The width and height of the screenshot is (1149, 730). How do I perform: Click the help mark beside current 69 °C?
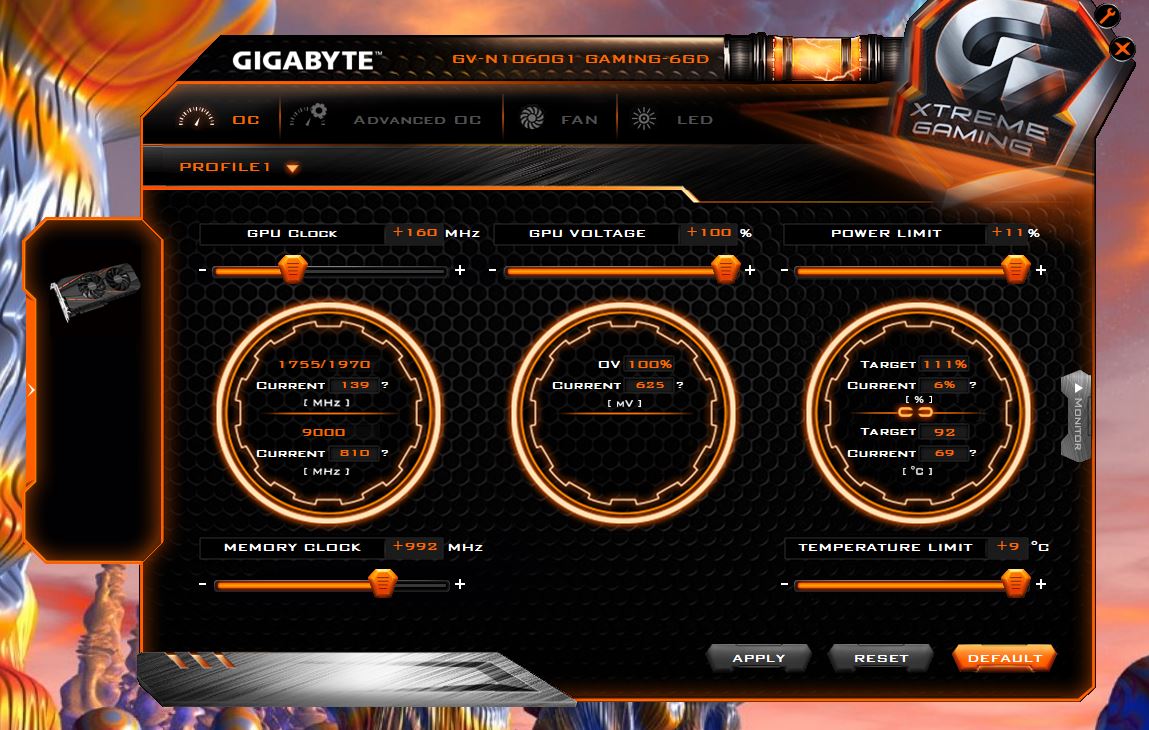(x=972, y=453)
